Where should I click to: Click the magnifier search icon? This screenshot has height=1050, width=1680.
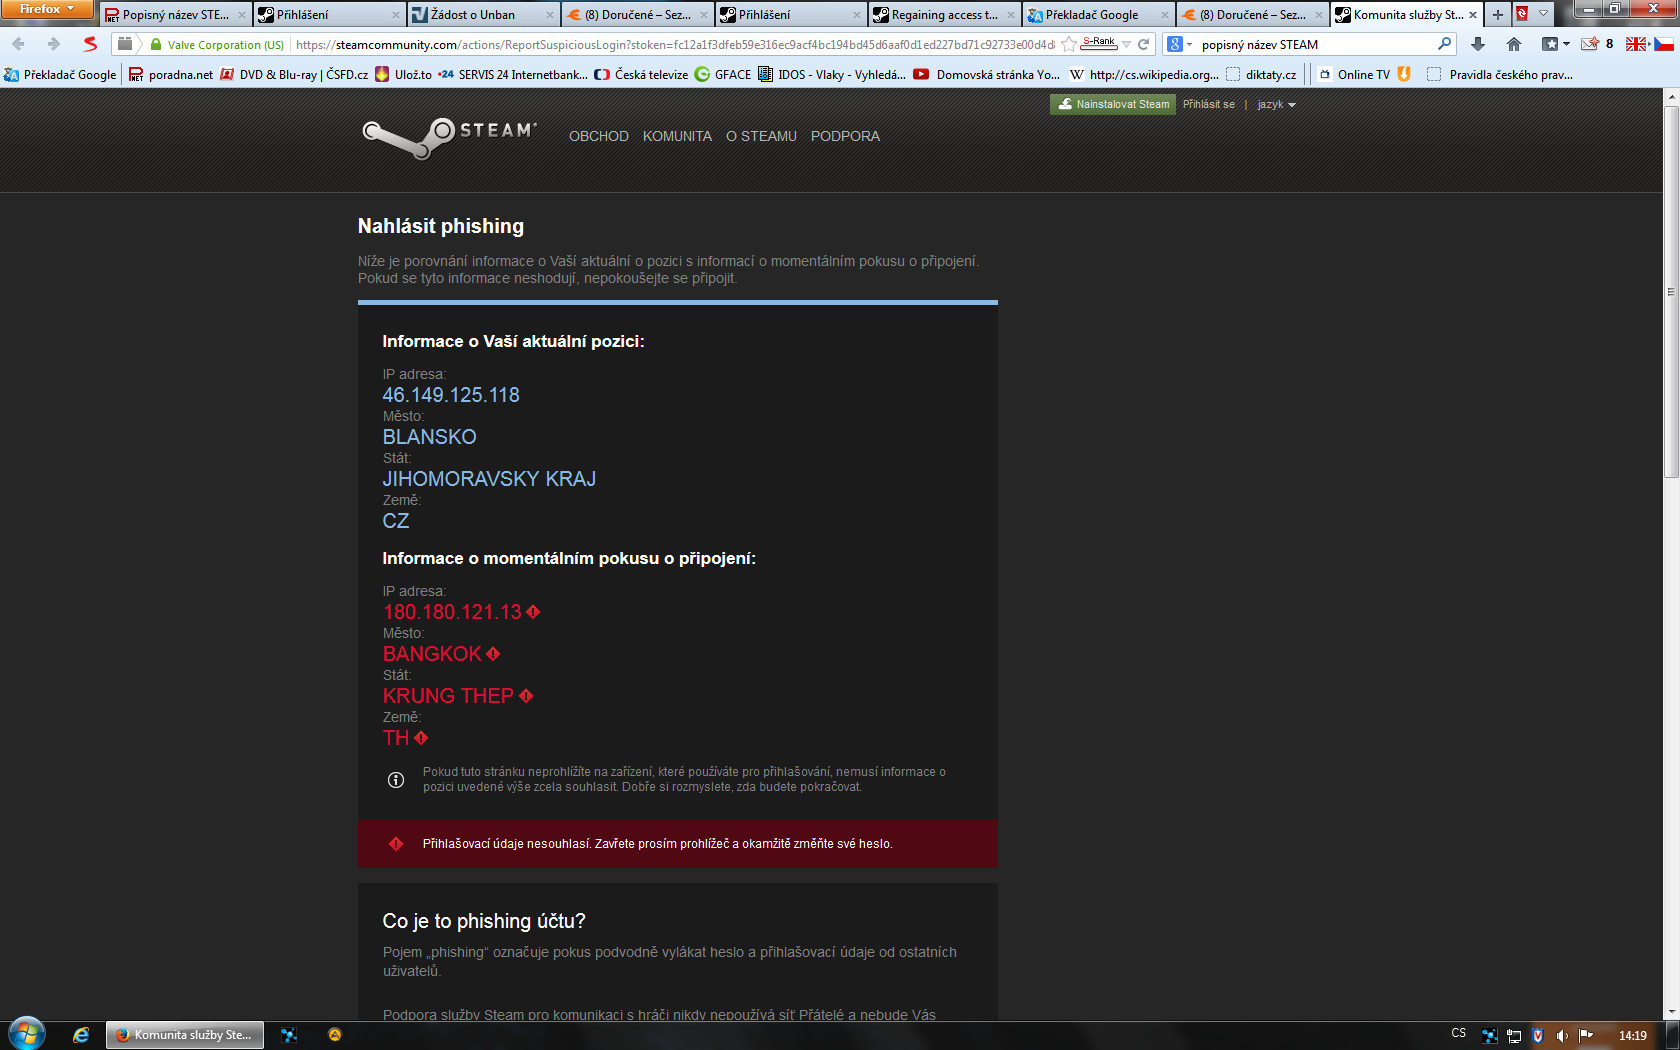pos(1444,44)
